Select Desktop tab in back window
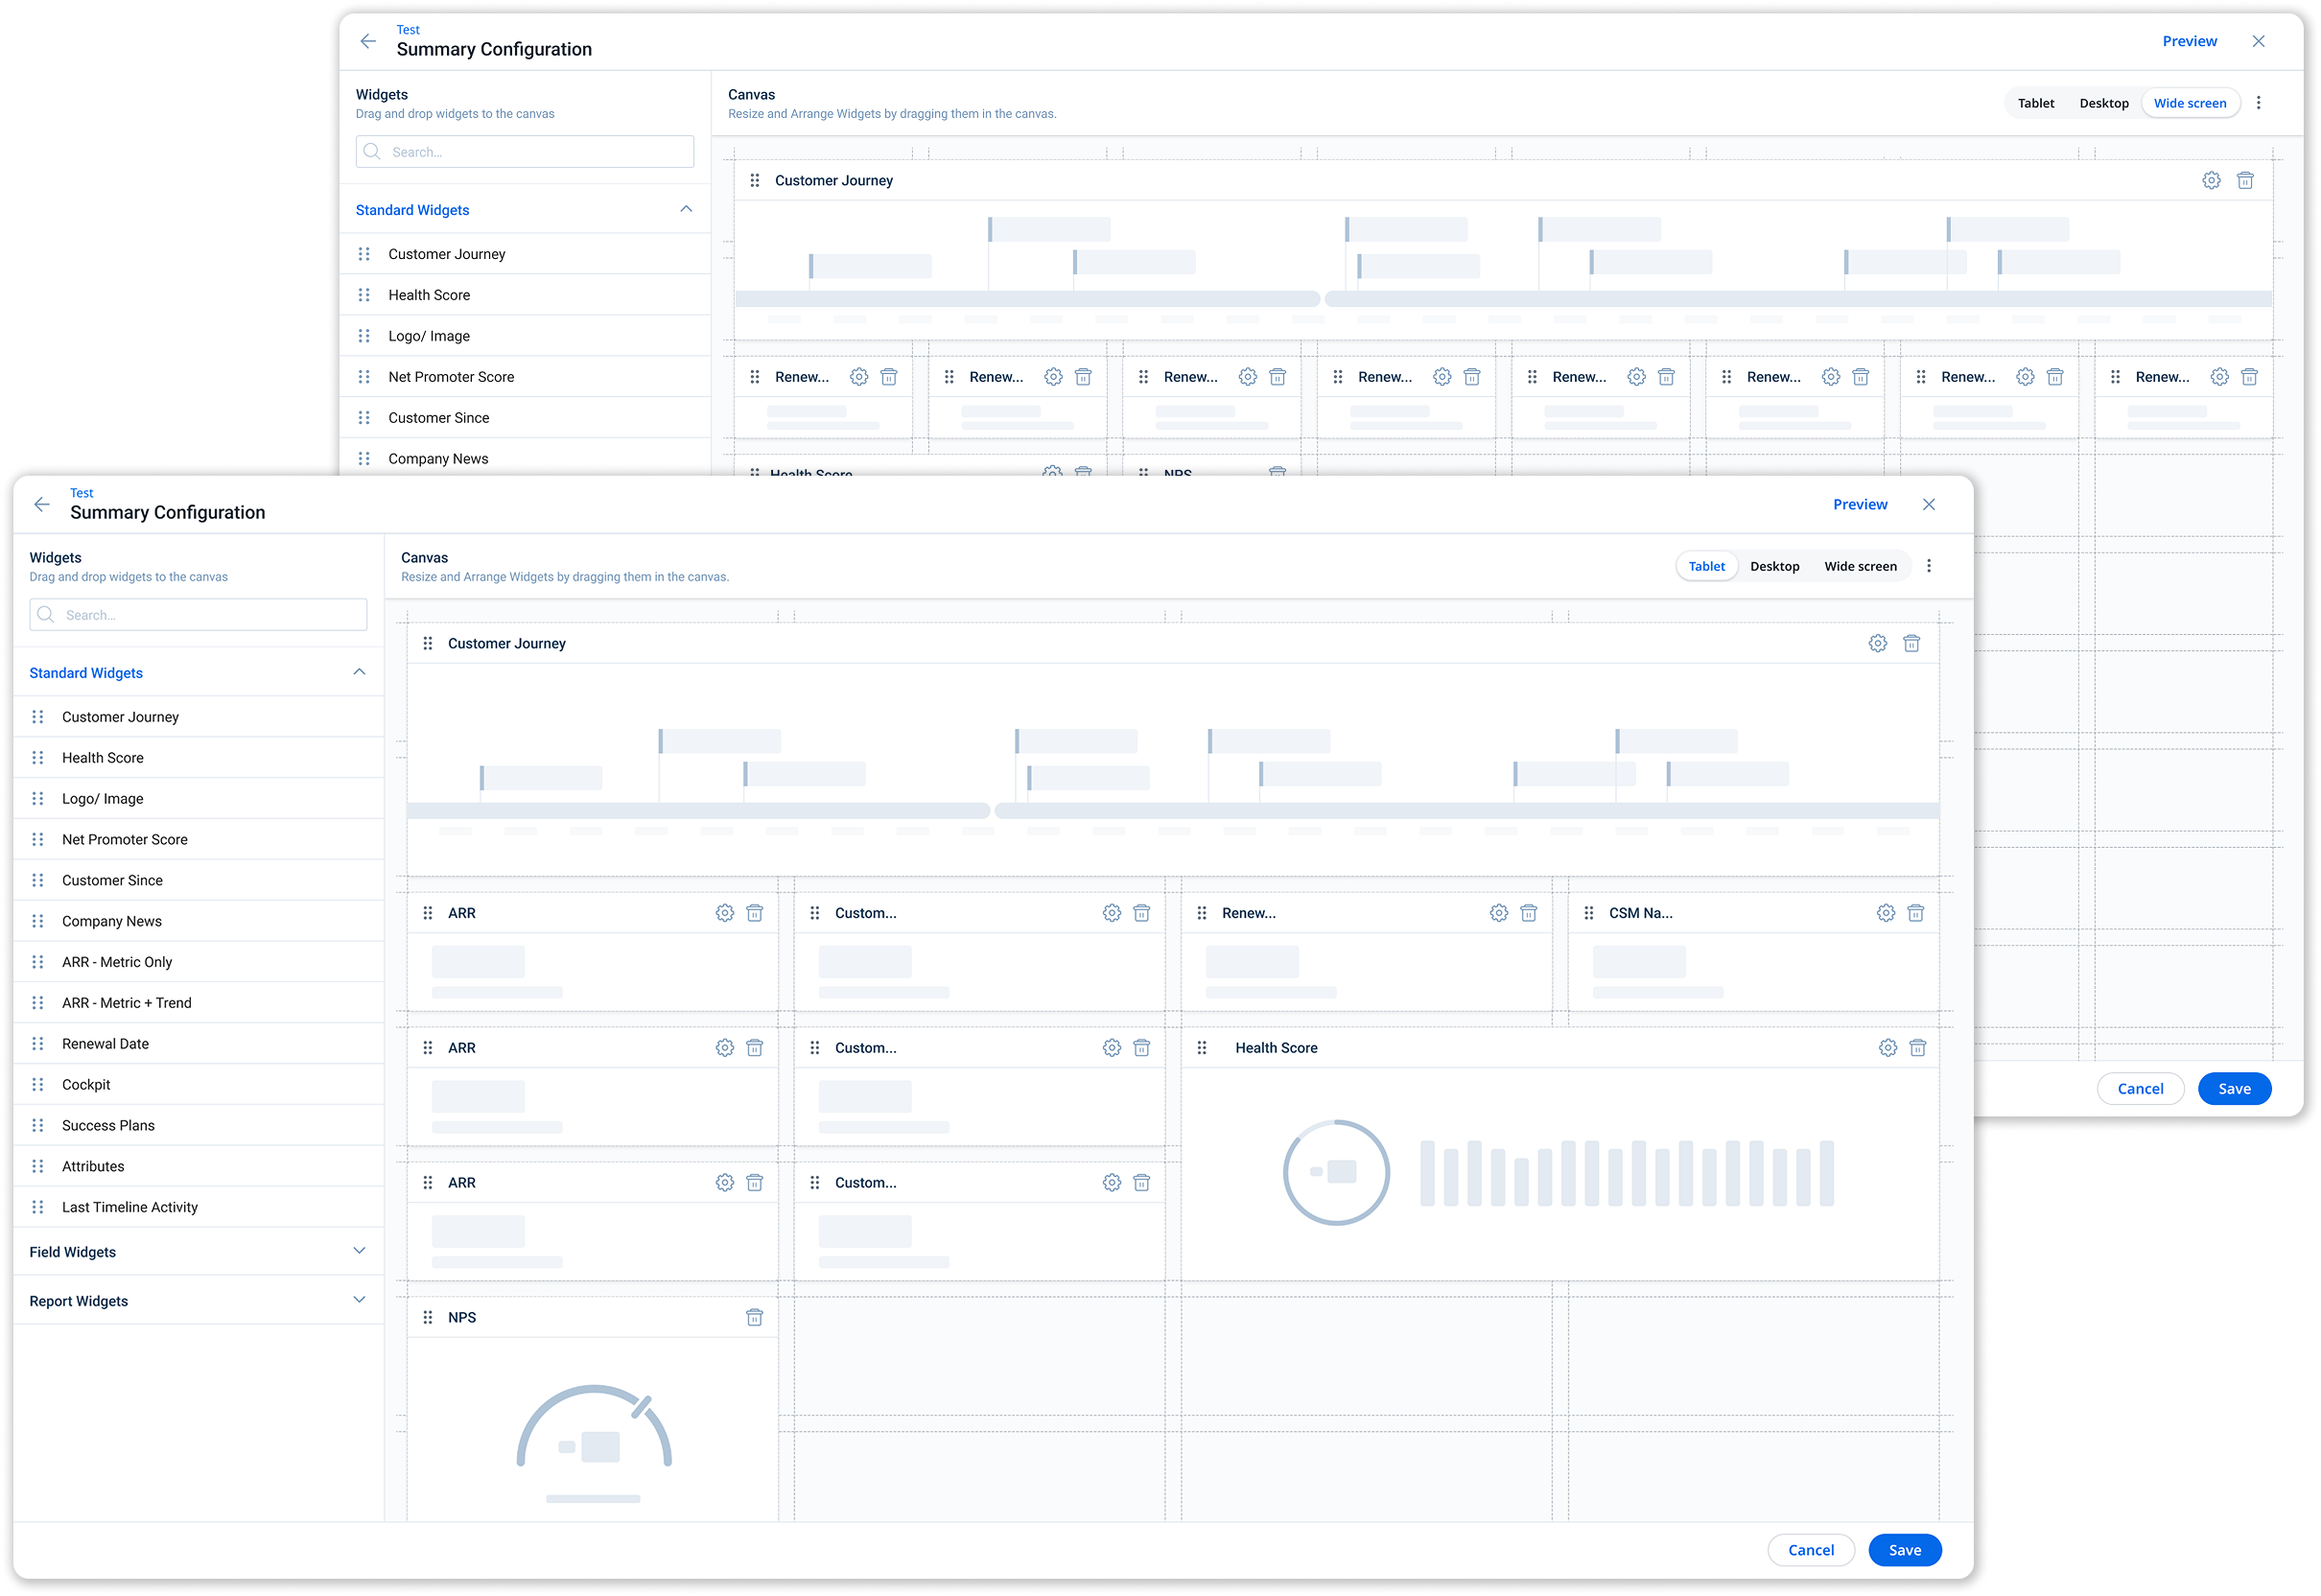 [2103, 103]
